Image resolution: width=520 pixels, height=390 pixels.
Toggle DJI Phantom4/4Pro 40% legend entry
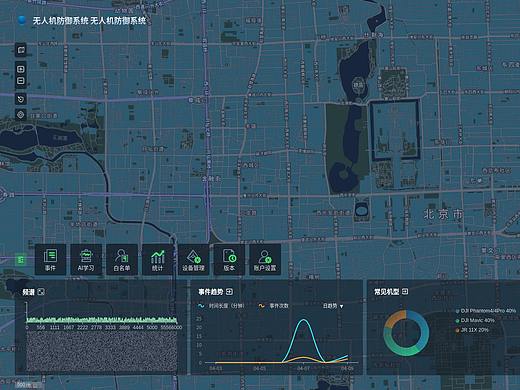coord(486,311)
